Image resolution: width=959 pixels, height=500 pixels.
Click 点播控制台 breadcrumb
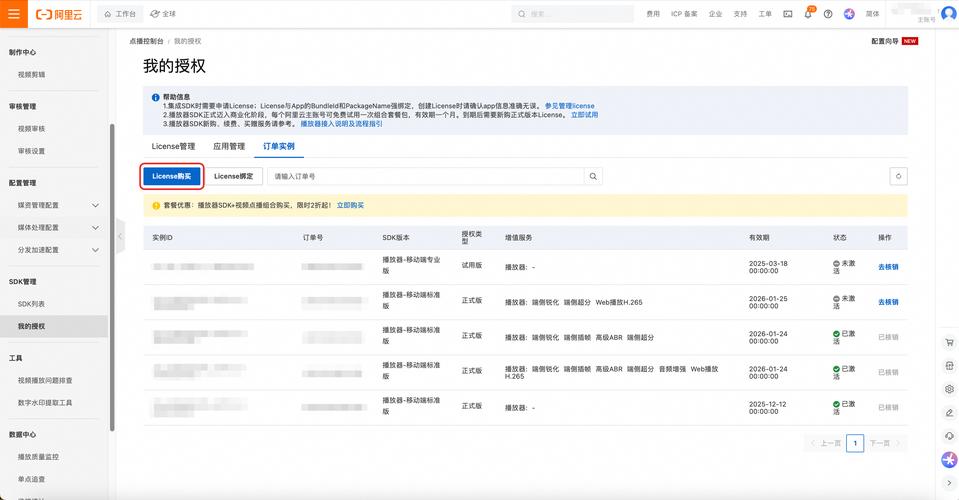pos(146,41)
